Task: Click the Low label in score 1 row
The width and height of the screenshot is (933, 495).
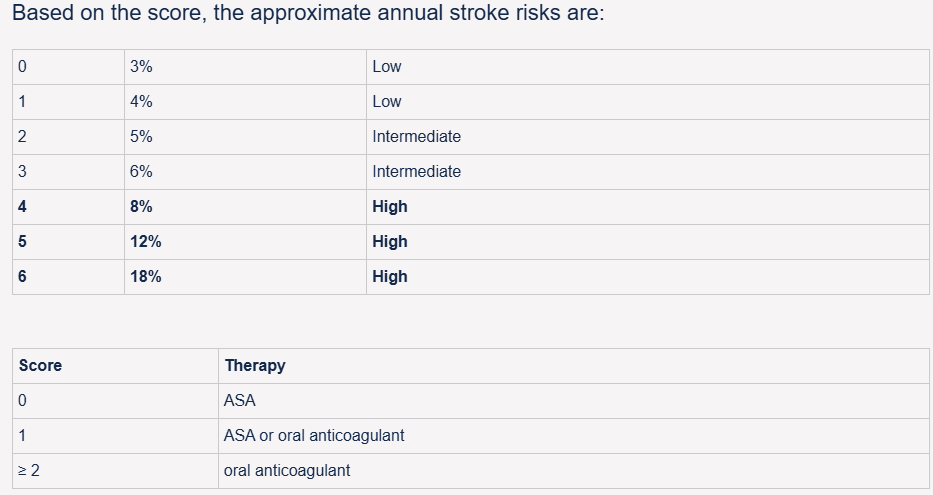Action: (x=387, y=102)
